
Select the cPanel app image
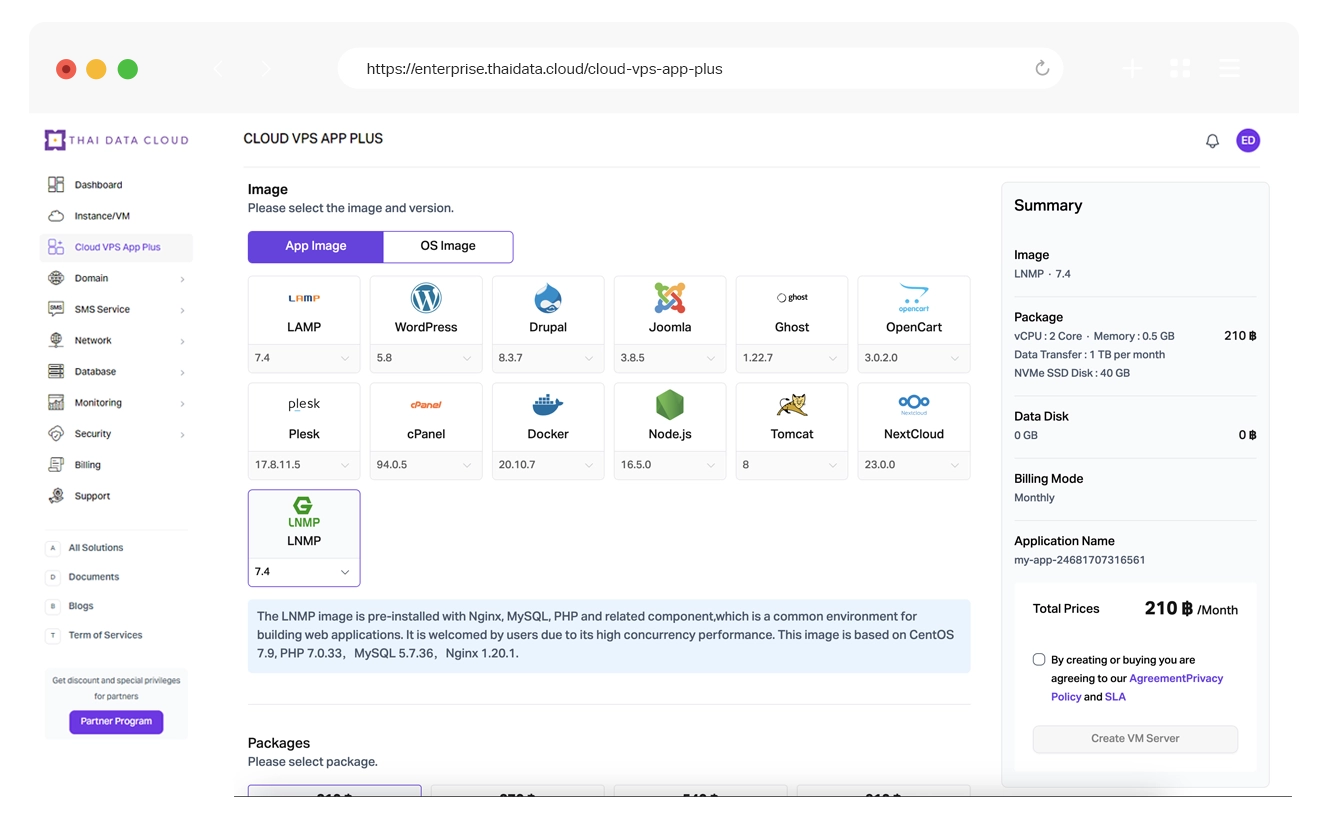pos(426,418)
